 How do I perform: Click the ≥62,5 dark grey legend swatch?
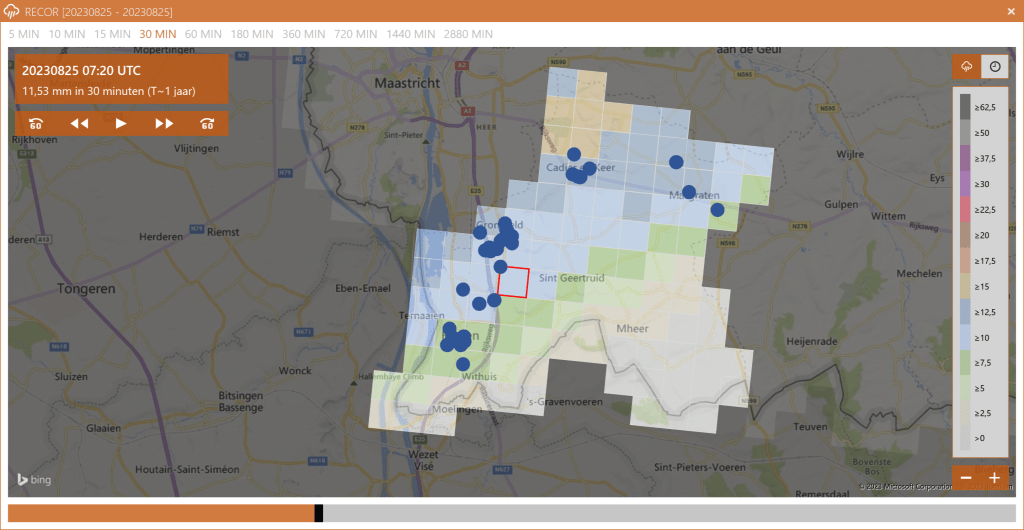[966, 105]
